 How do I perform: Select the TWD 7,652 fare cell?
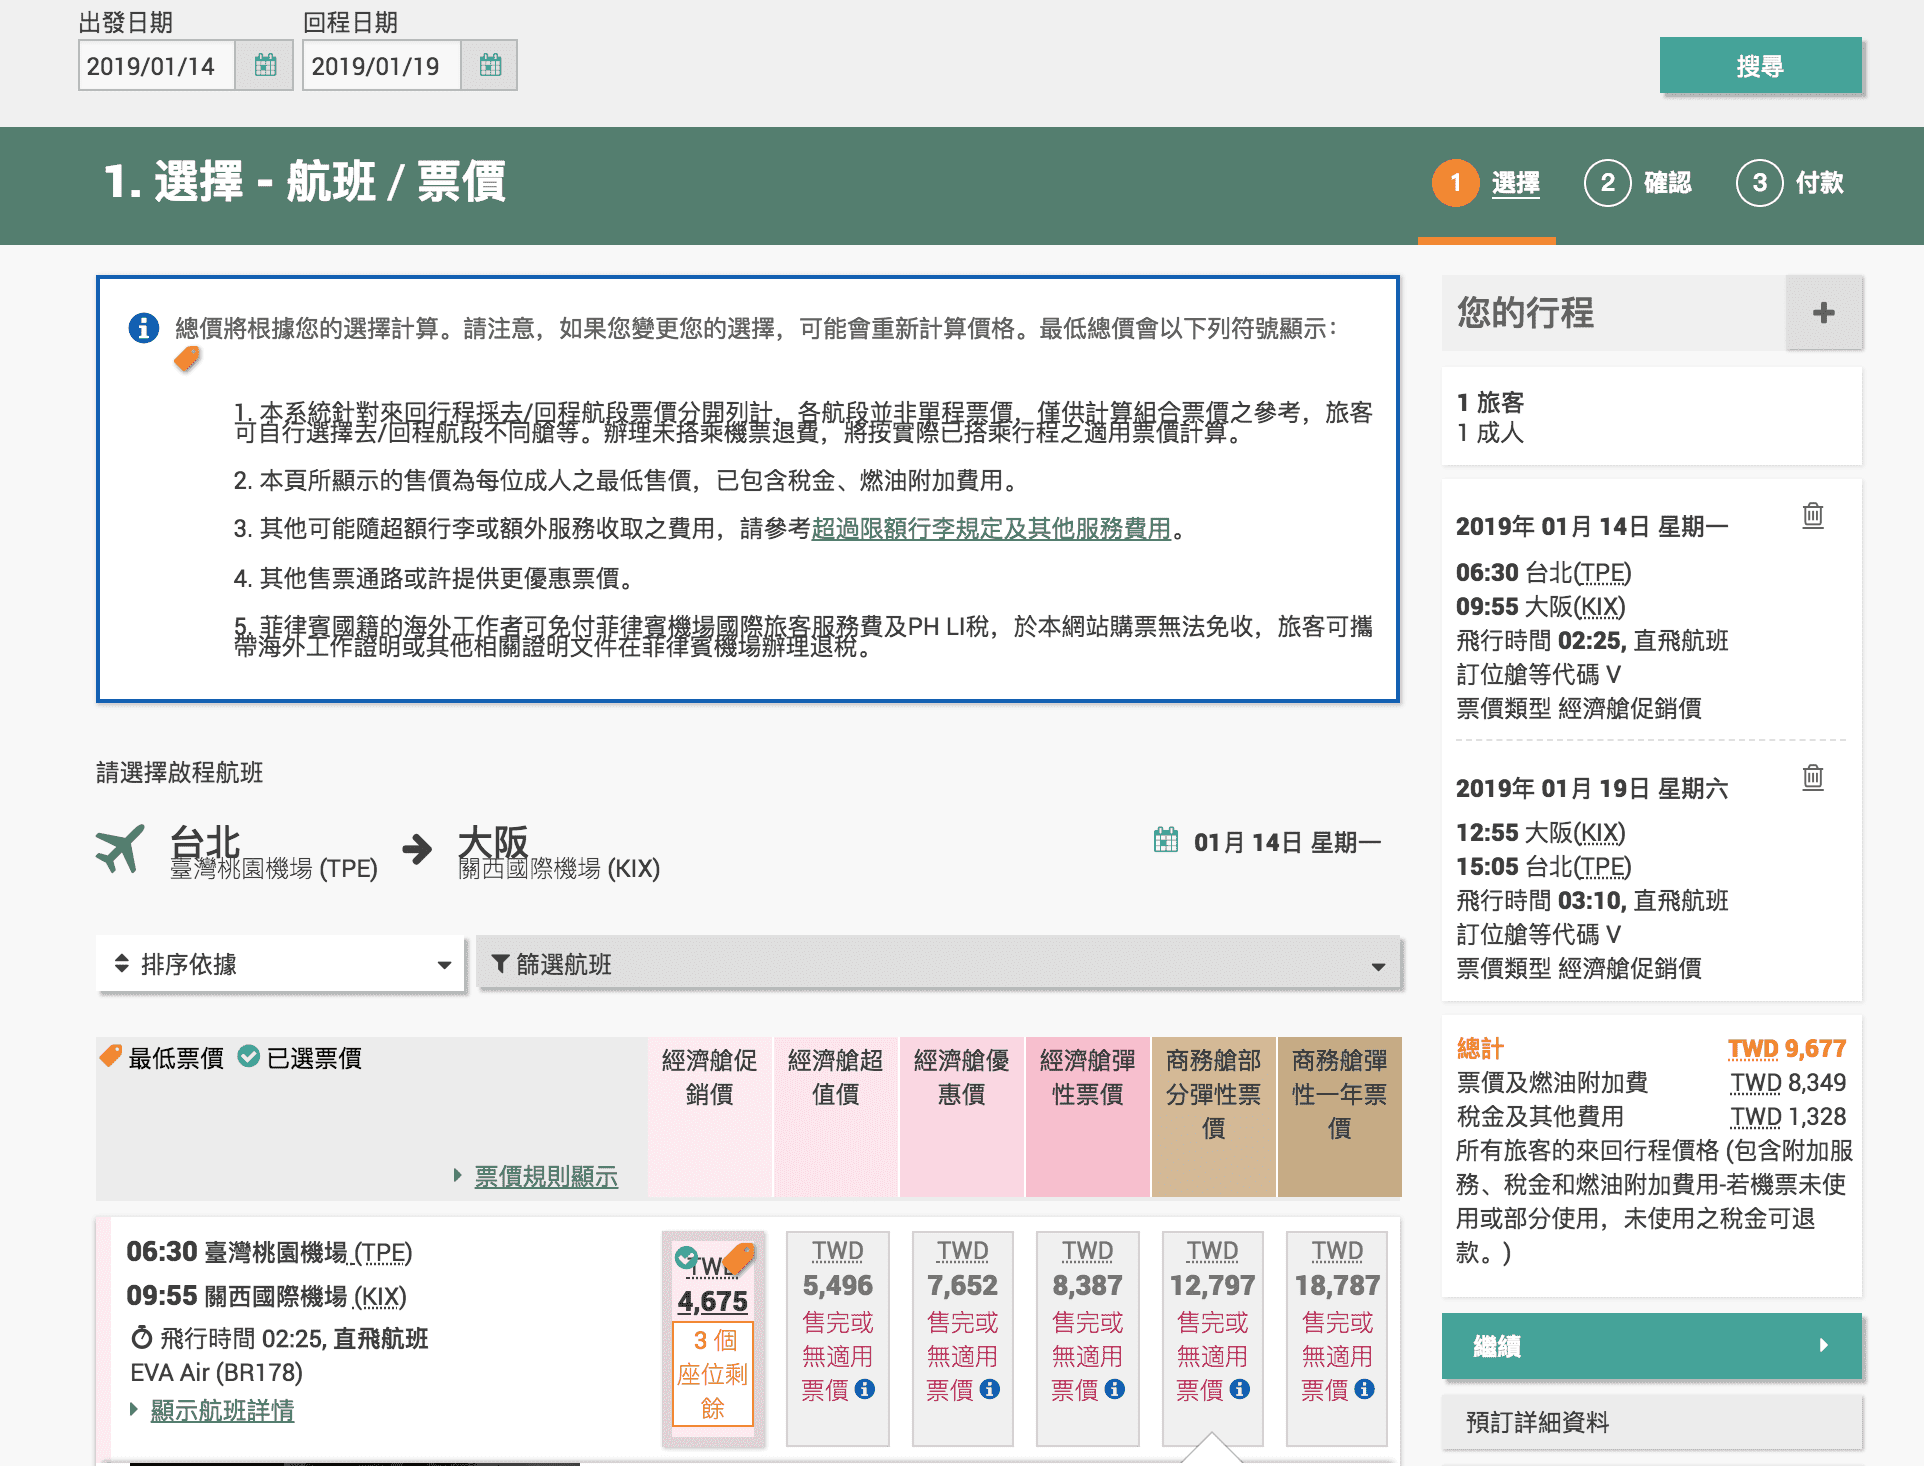[963, 1338]
